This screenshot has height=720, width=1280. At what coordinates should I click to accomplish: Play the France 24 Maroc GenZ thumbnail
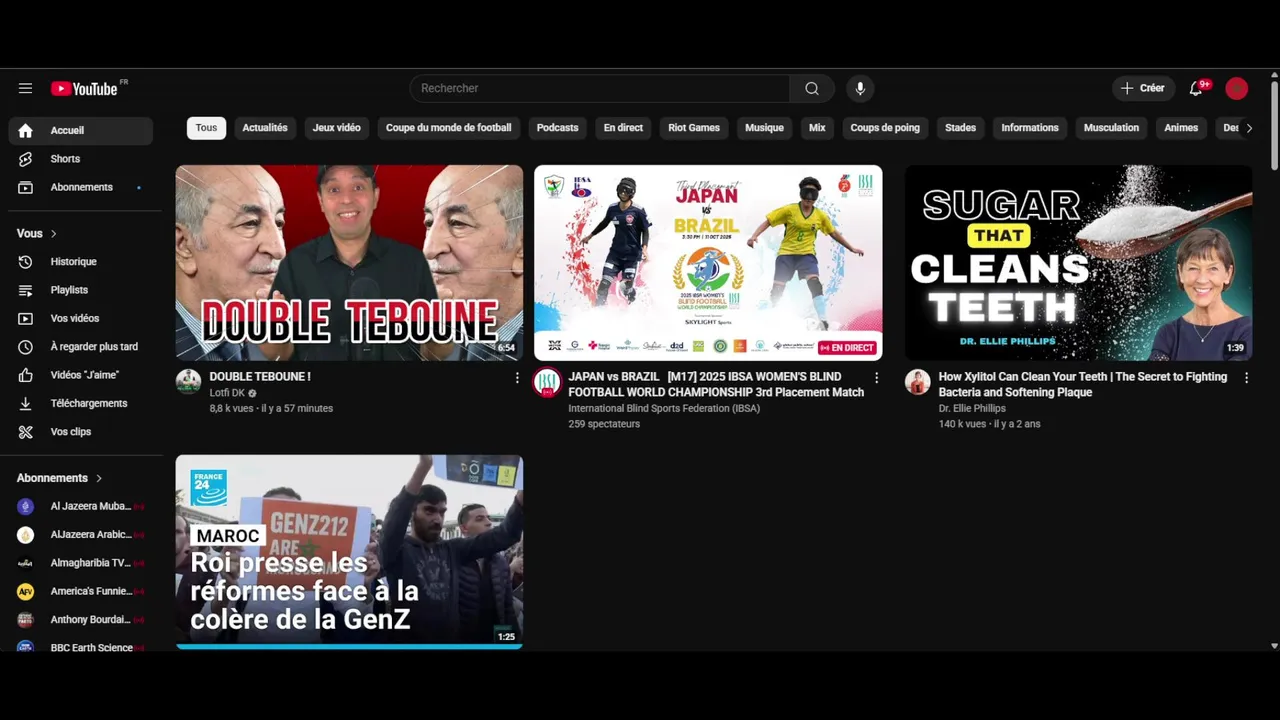click(x=349, y=552)
